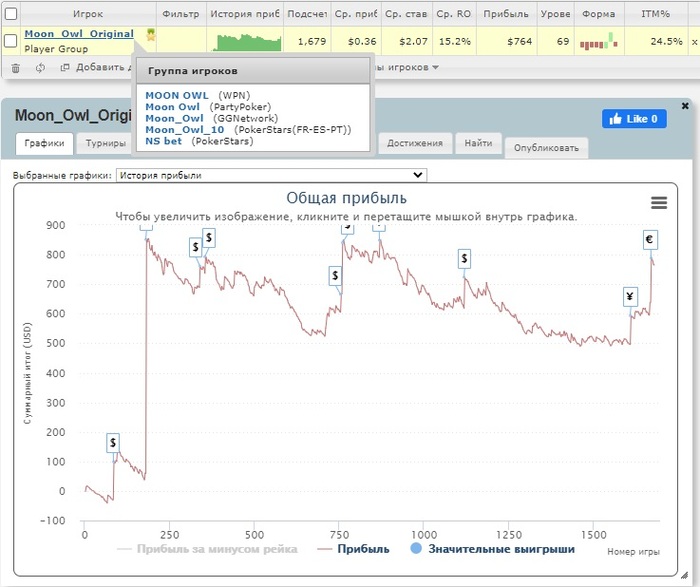Open the Moon_Owl_Original player link
700x587 pixels.
coord(79,34)
